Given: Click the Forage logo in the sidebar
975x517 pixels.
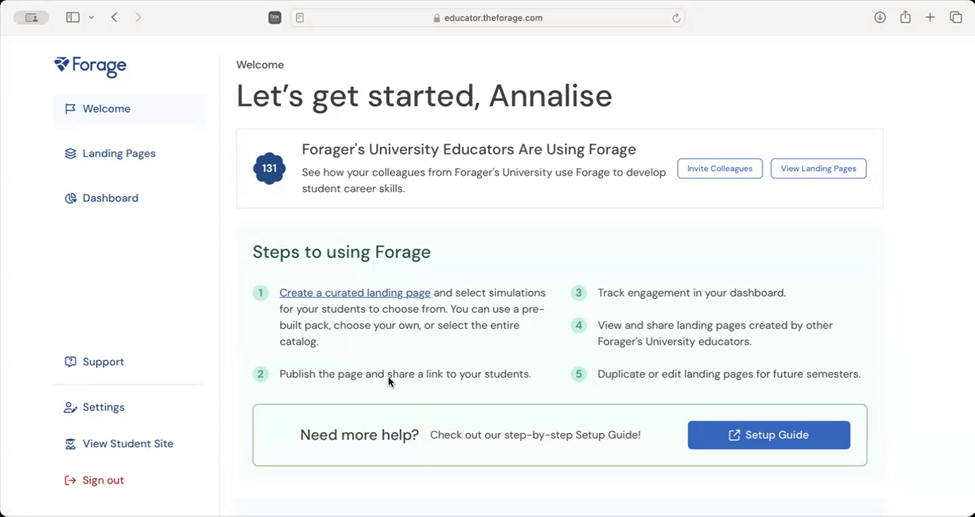Looking at the screenshot, I should (90, 66).
